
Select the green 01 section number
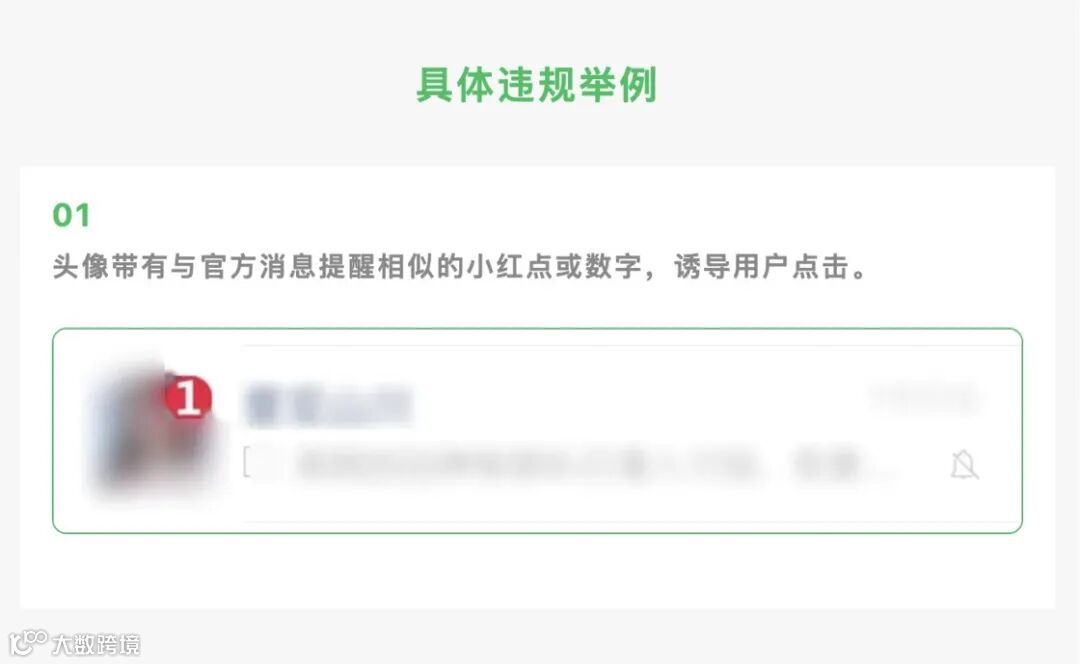(x=71, y=215)
